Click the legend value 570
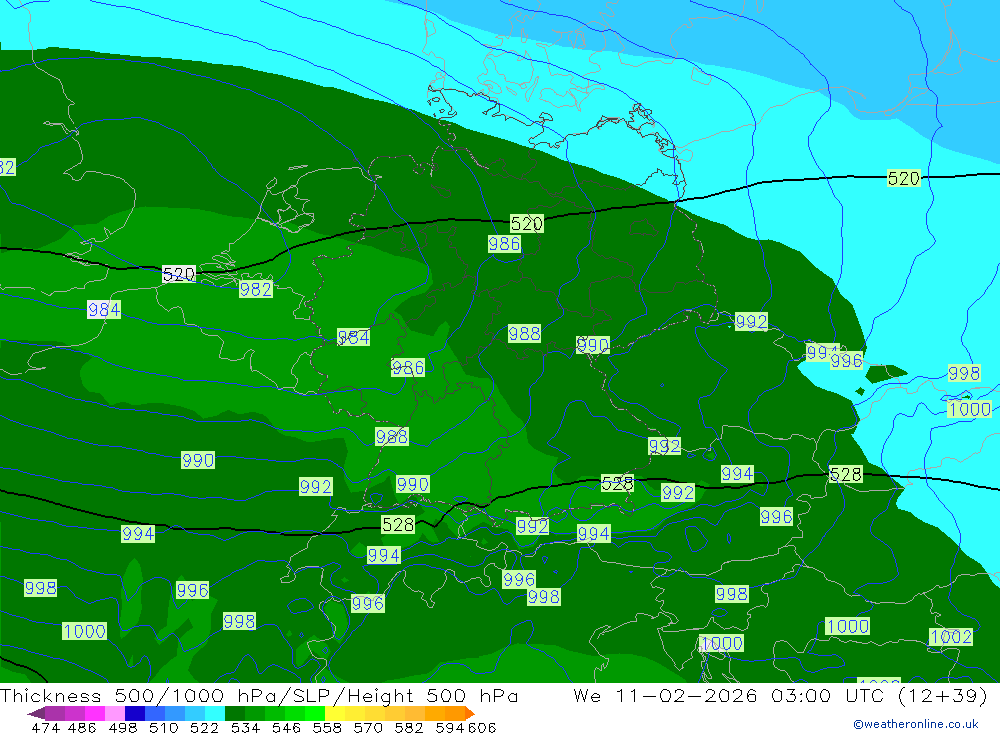Viewport: 1000px width, 733px height. (368, 728)
